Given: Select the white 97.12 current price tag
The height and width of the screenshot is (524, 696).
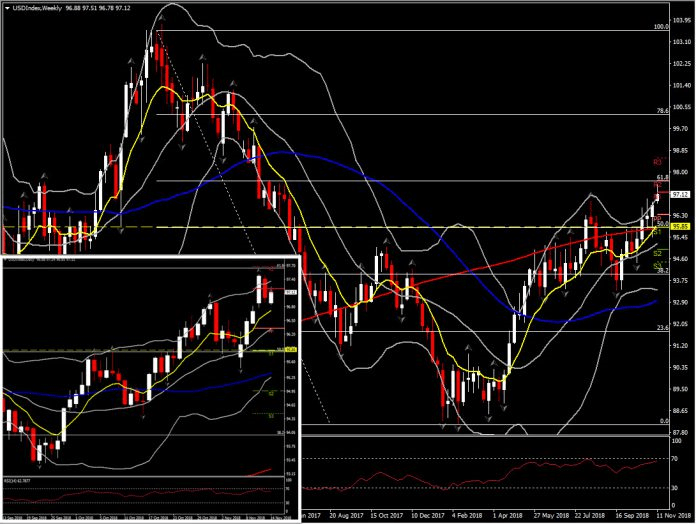Looking at the screenshot, I should (x=680, y=194).
